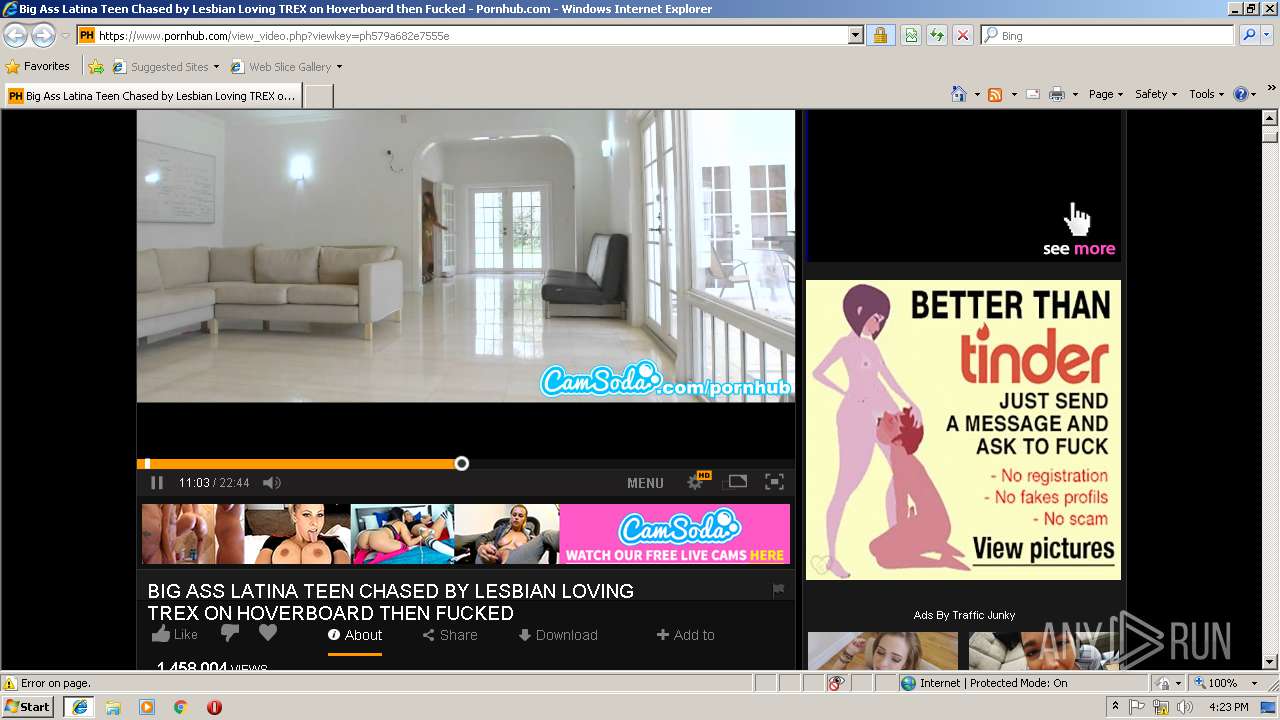Screen dimensions: 1280x720
Task: Go back using the browser Back arrow
Action: 16,36
